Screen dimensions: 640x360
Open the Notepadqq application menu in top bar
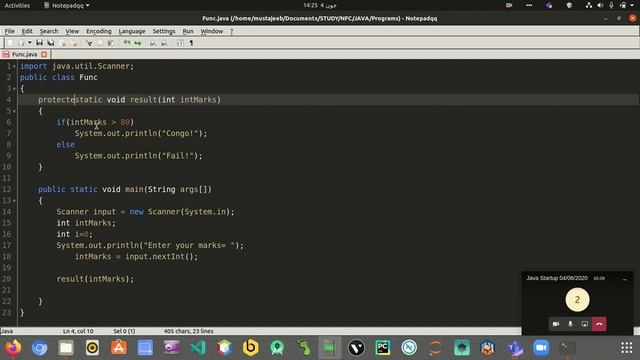coord(67,5)
